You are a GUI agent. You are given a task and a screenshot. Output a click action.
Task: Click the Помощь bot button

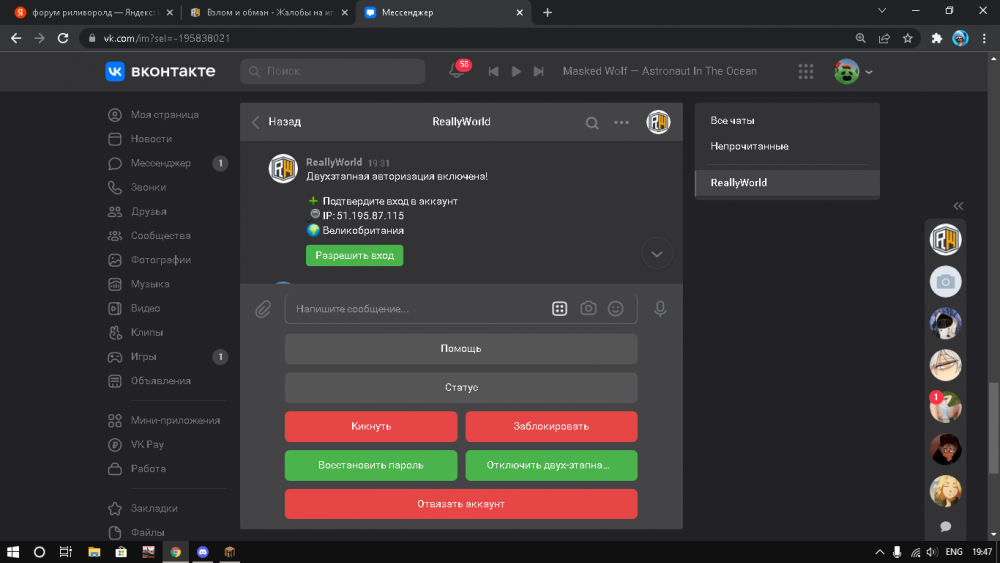pos(461,349)
